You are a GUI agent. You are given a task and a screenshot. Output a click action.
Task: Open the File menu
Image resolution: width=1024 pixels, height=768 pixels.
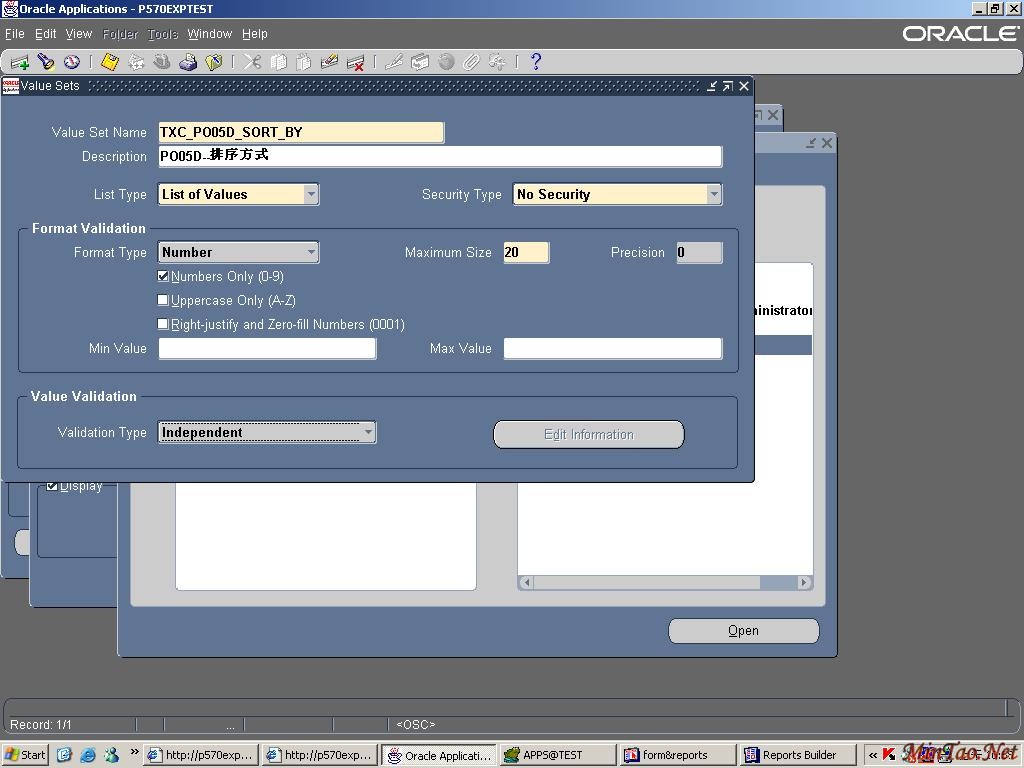(14, 34)
